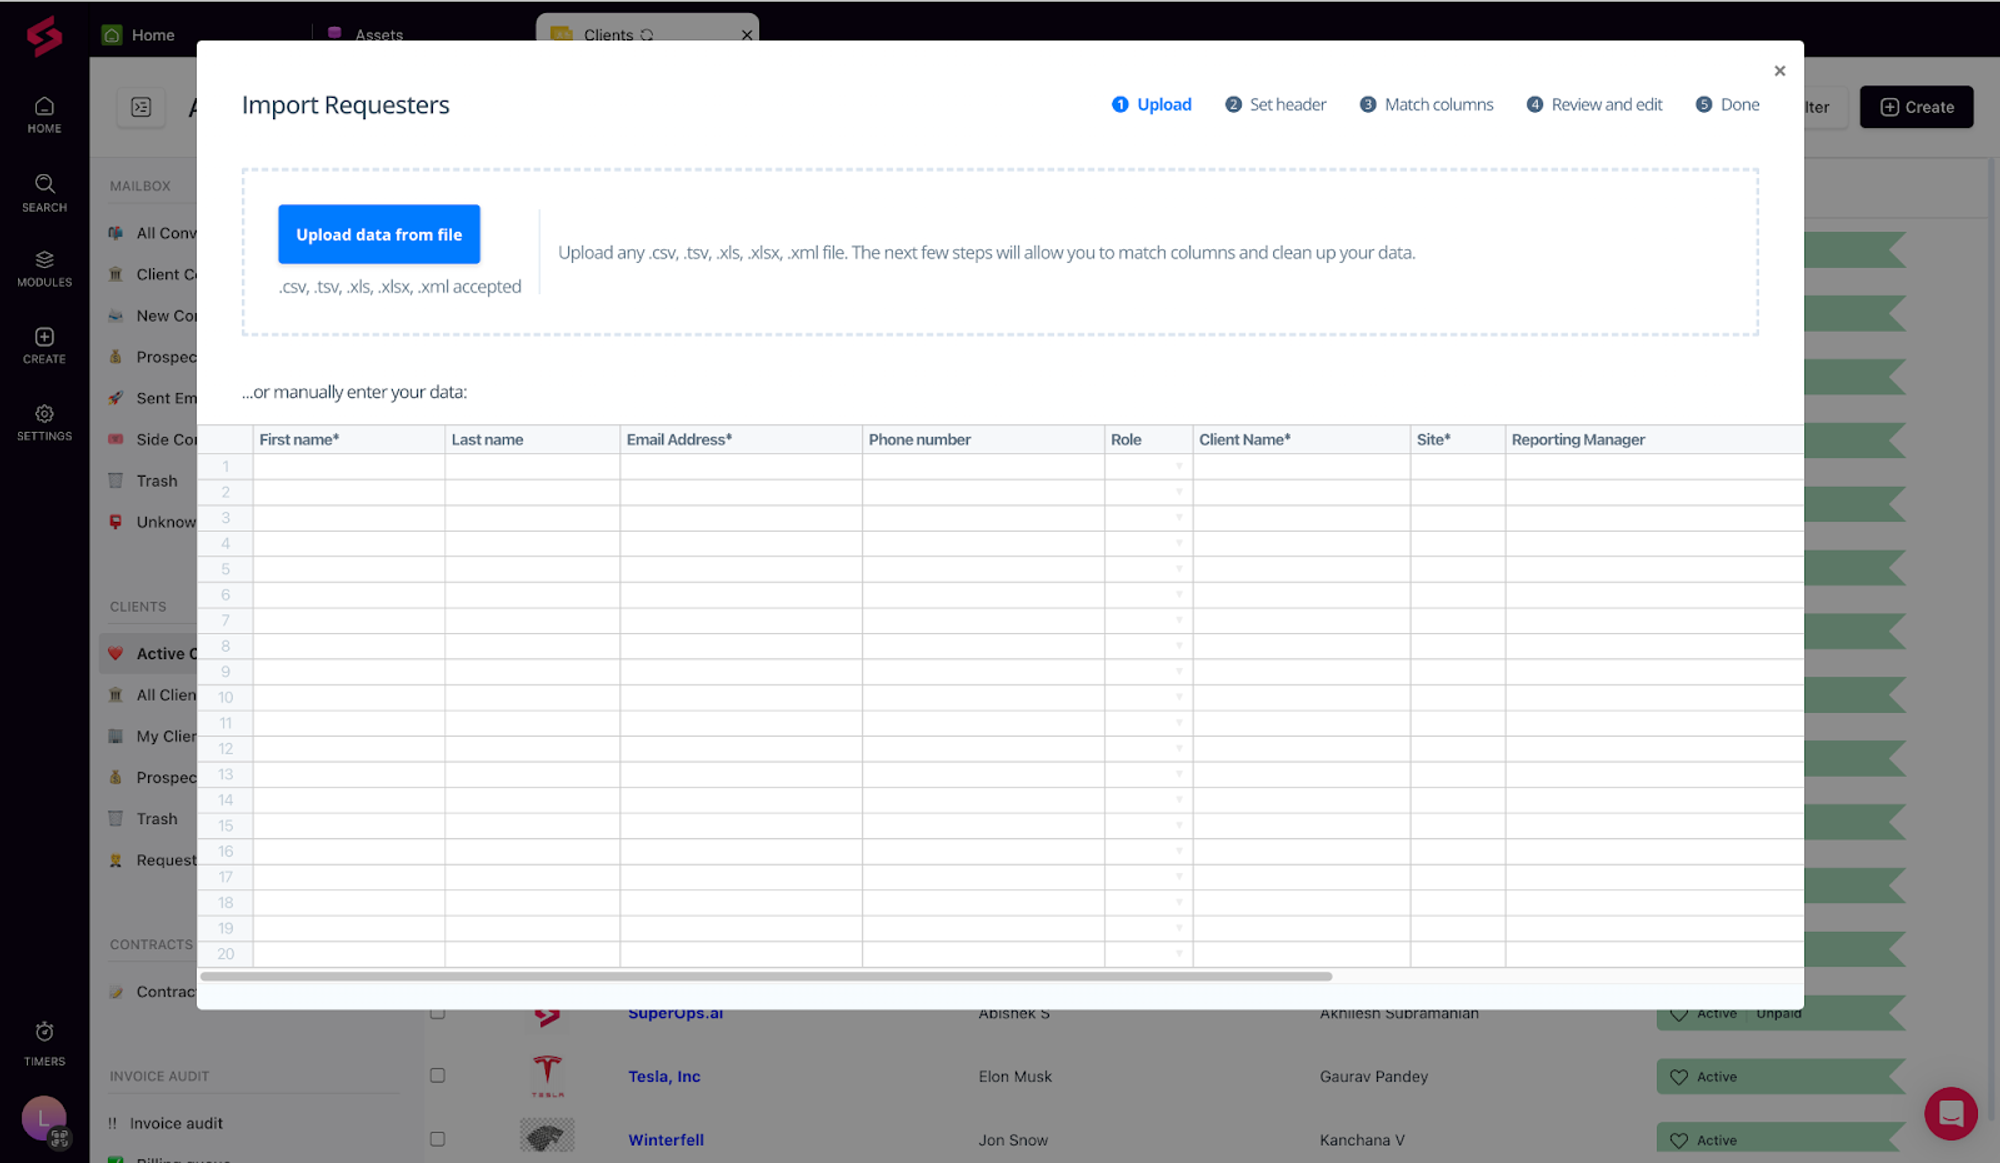Viewport: 2000px width, 1163px height.
Task: Click the SuperOps logo icon
Action: point(44,37)
